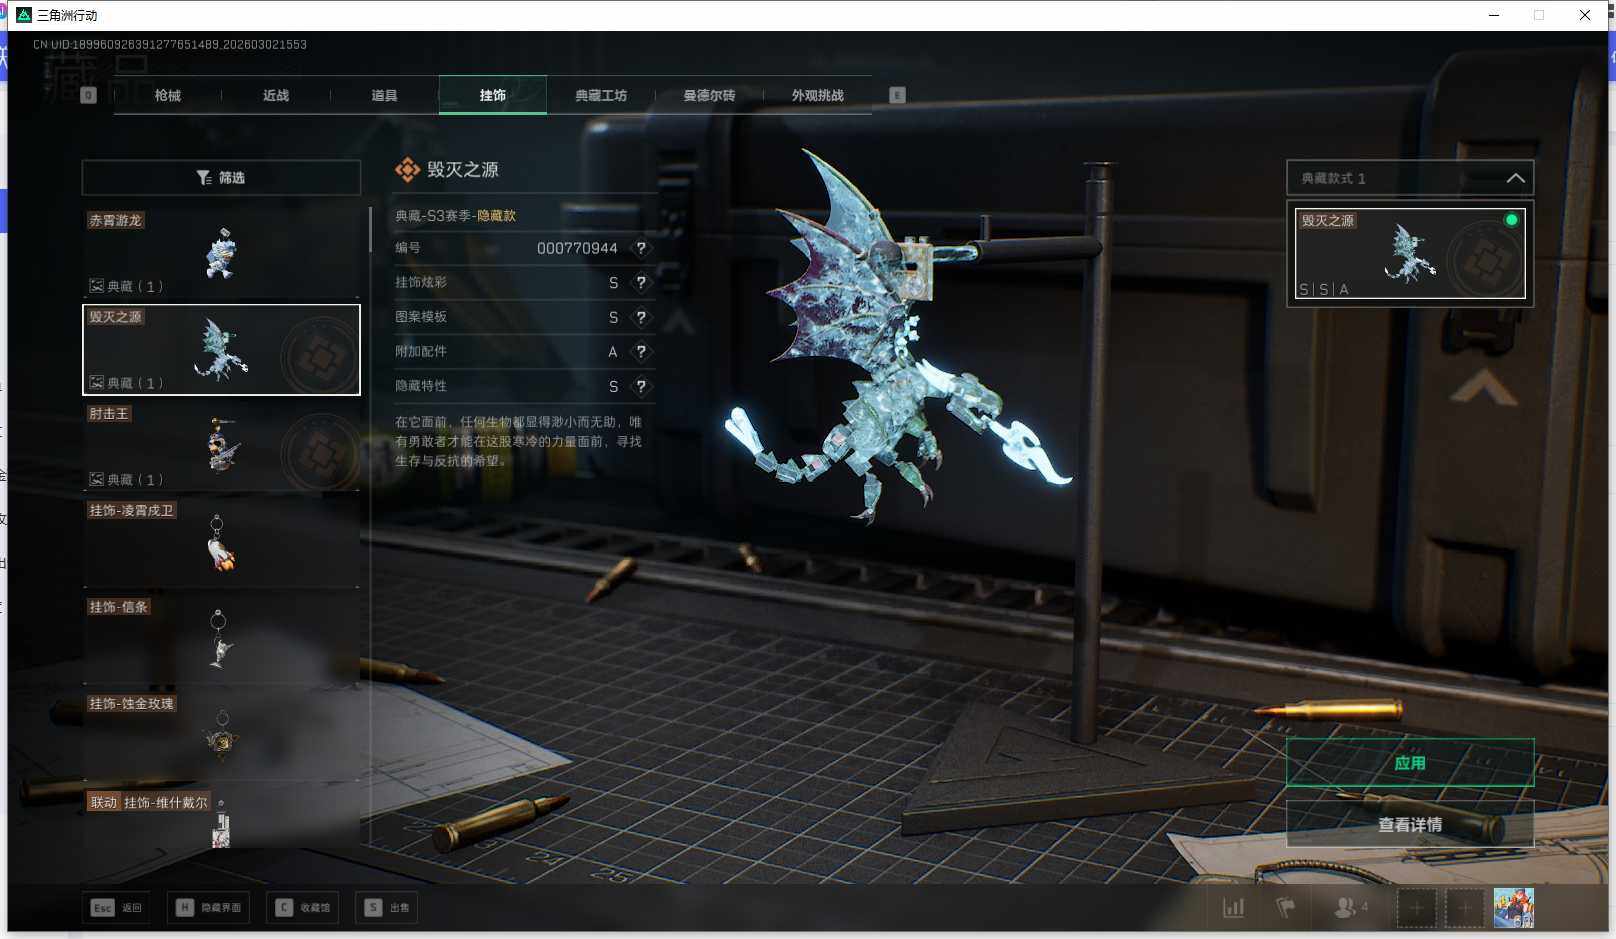
Task: Select the 赤霄游龙 charm in list
Action: point(221,252)
